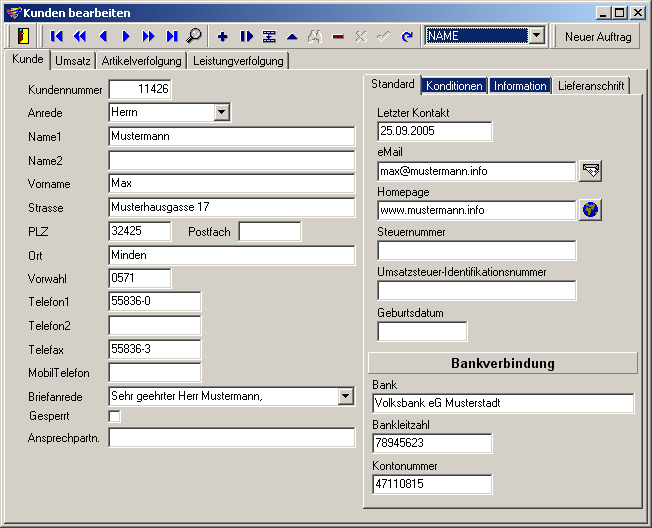Click the Postfach field
652x528 pixels.
(270, 231)
